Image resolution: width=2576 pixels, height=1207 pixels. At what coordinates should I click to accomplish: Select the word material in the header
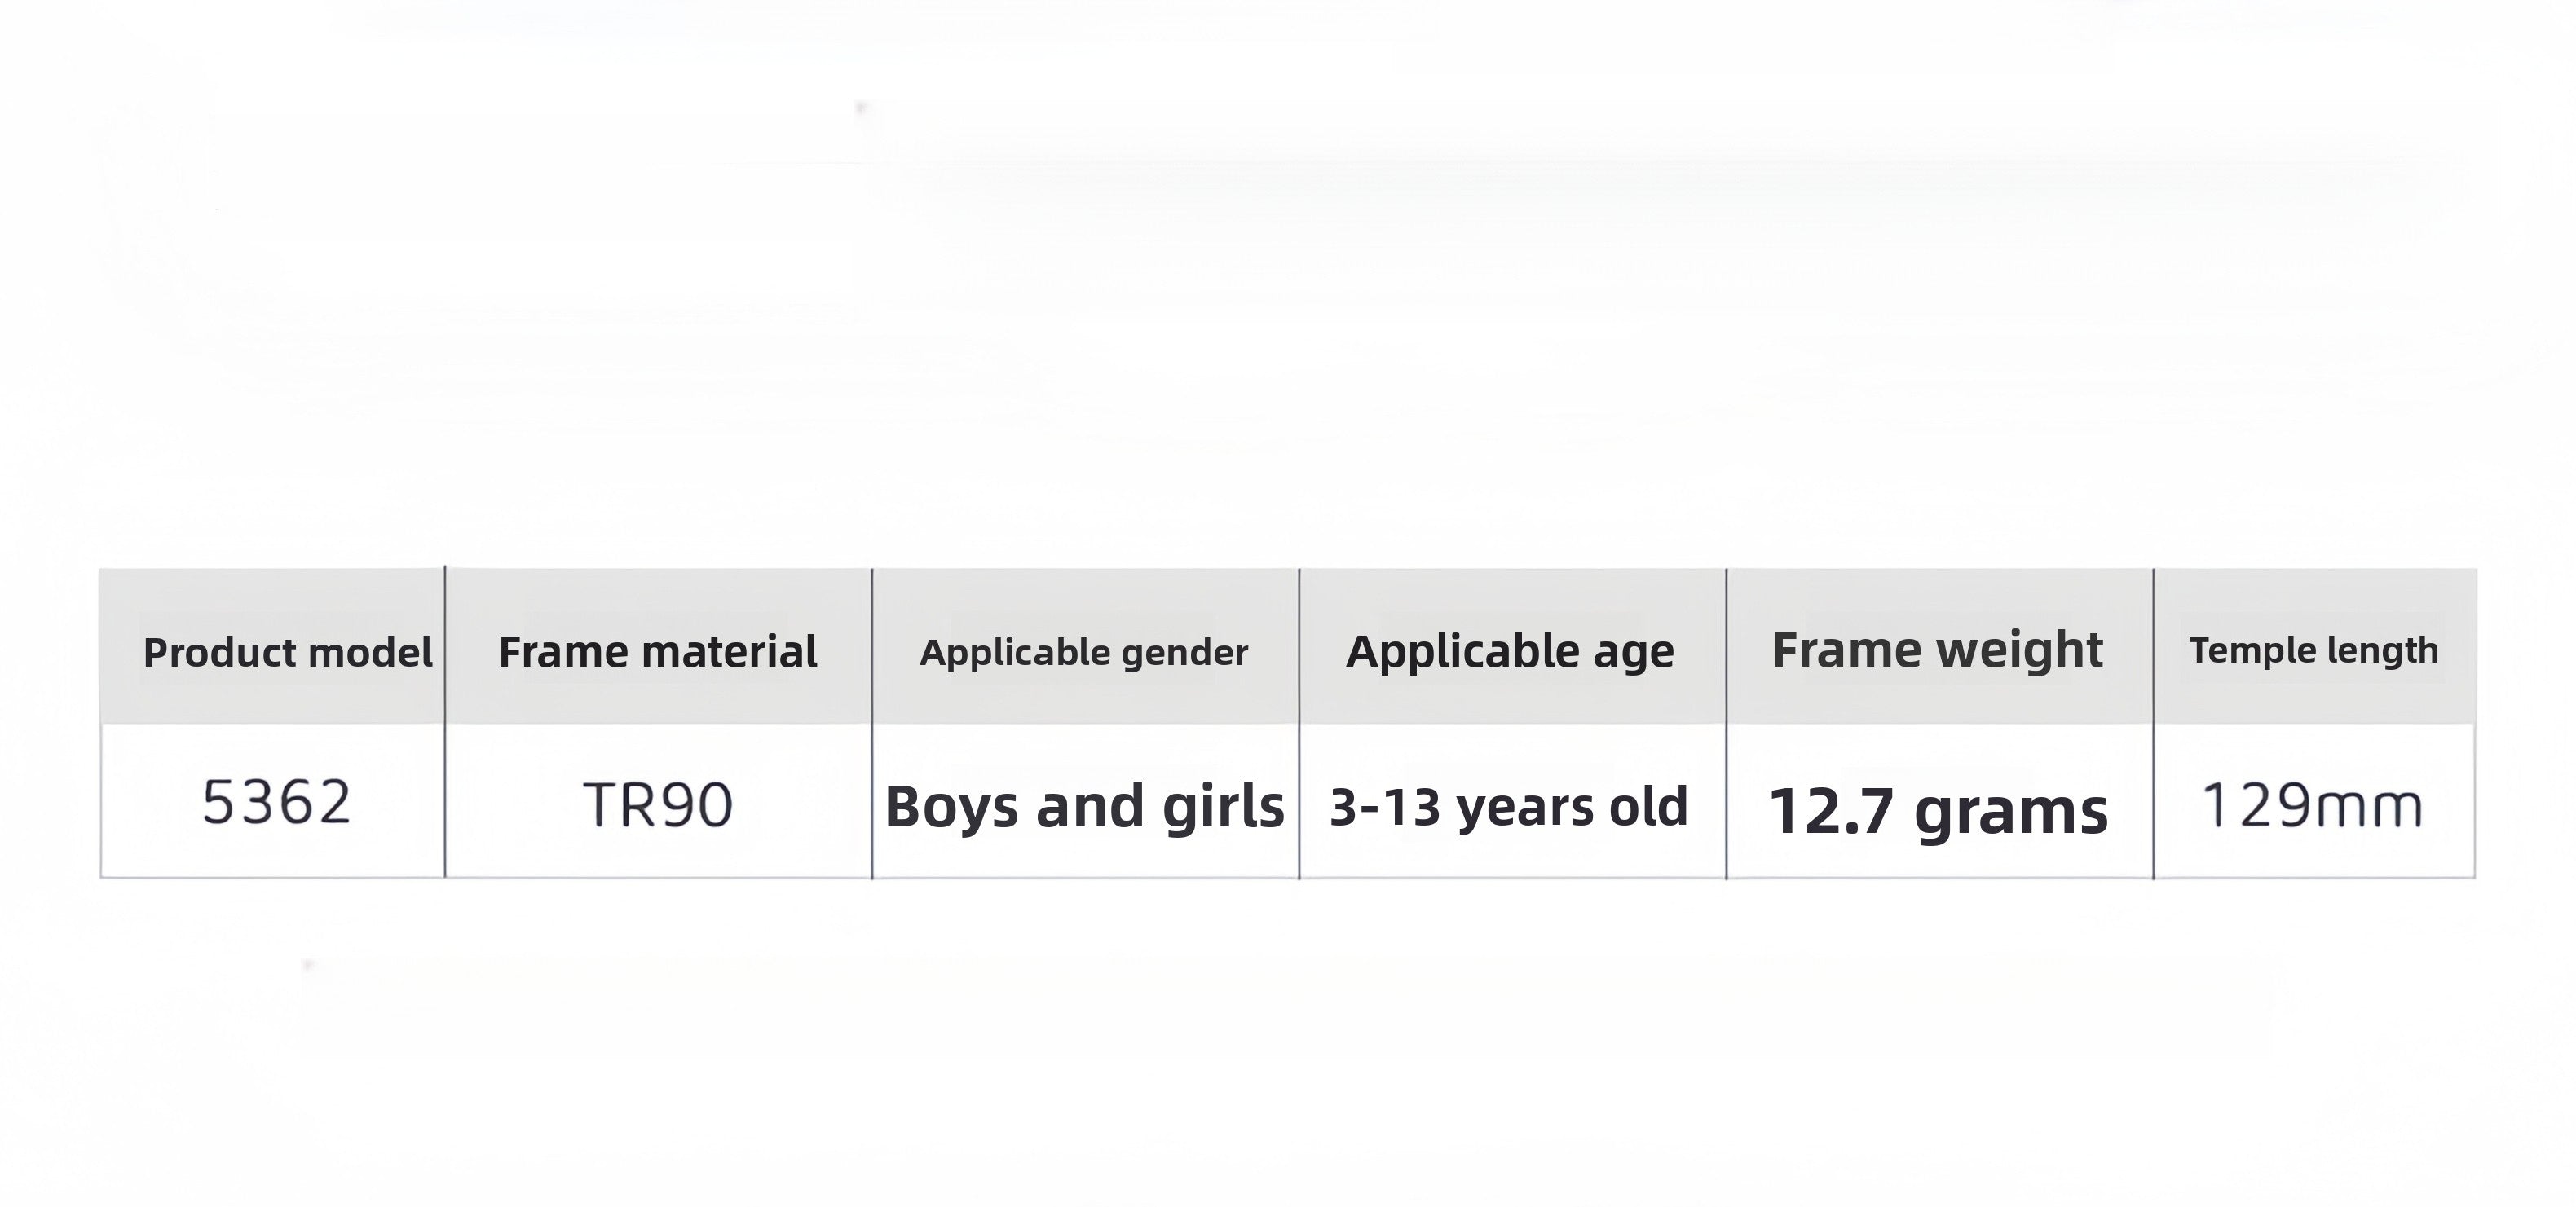(x=729, y=652)
